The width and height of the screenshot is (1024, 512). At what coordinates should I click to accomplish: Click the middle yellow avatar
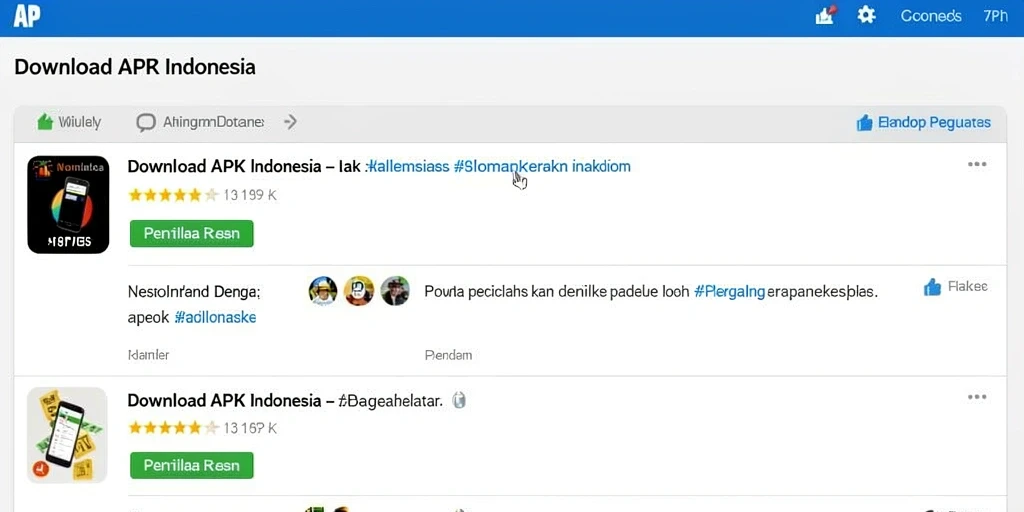[359, 291]
